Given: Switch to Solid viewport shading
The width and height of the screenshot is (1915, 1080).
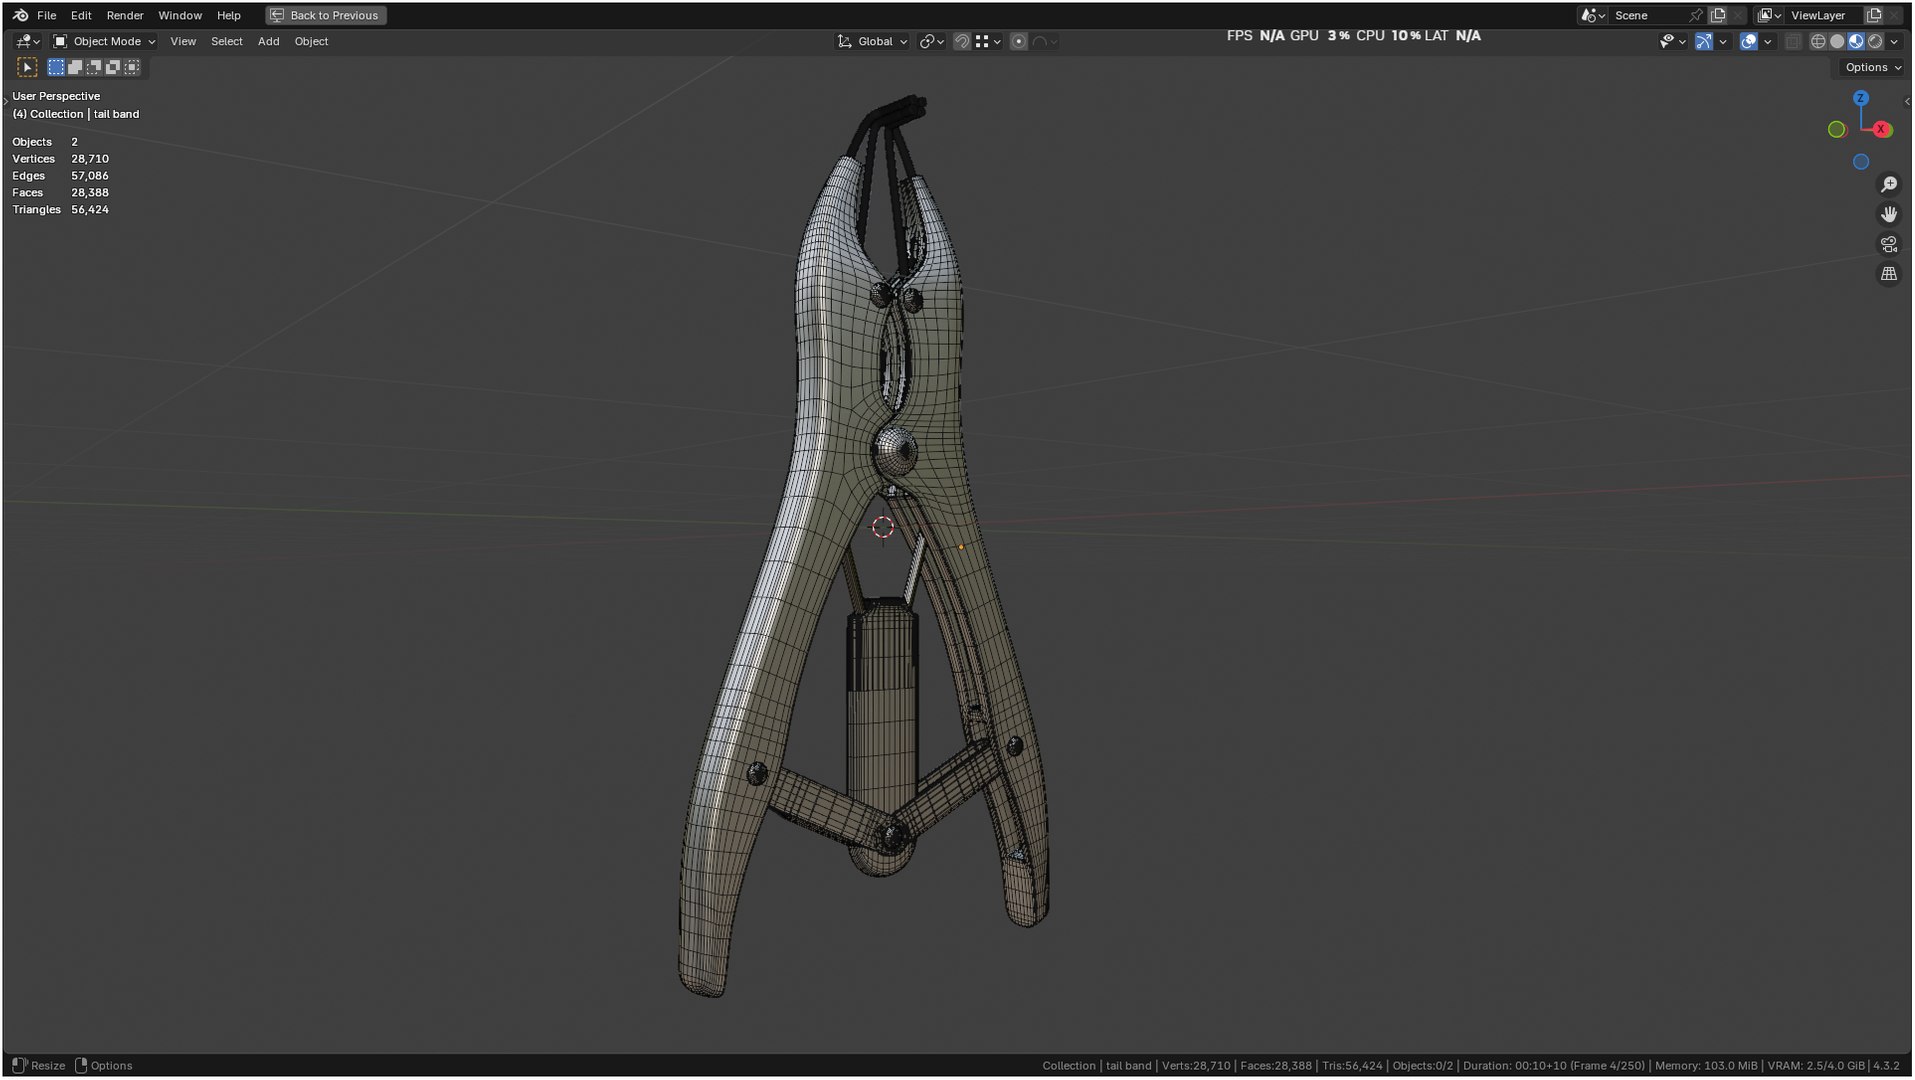Looking at the screenshot, I should tap(1837, 41).
